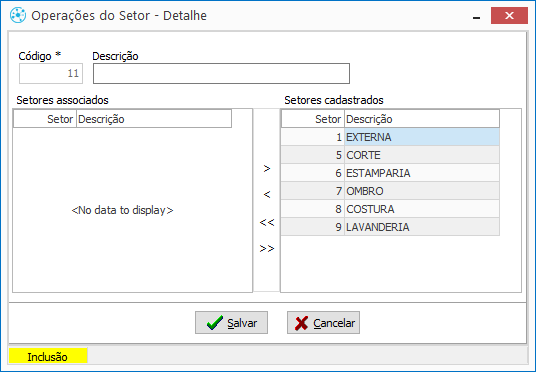Image resolution: width=536 pixels, height=372 pixels.
Task: Select the EXTERNA sector row
Action: [x=390, y=137]
